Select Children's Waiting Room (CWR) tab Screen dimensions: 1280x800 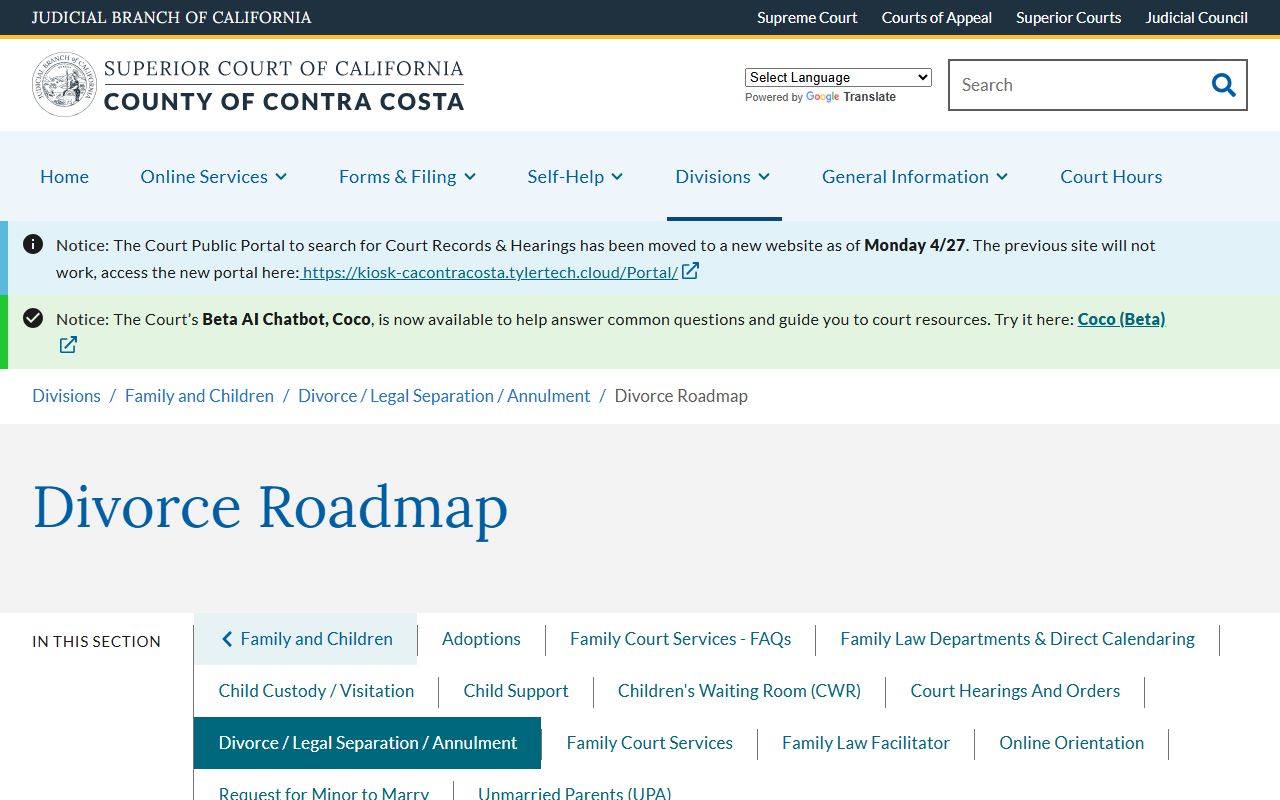[739, 691]
